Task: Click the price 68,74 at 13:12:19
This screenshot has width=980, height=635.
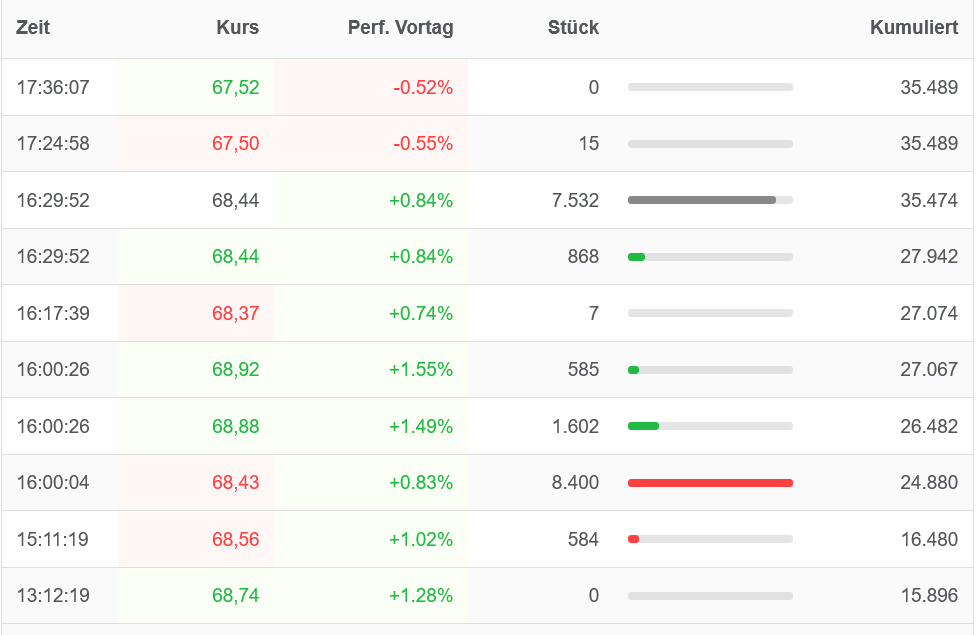Action: pyautogui.click(x=235, y=596)
